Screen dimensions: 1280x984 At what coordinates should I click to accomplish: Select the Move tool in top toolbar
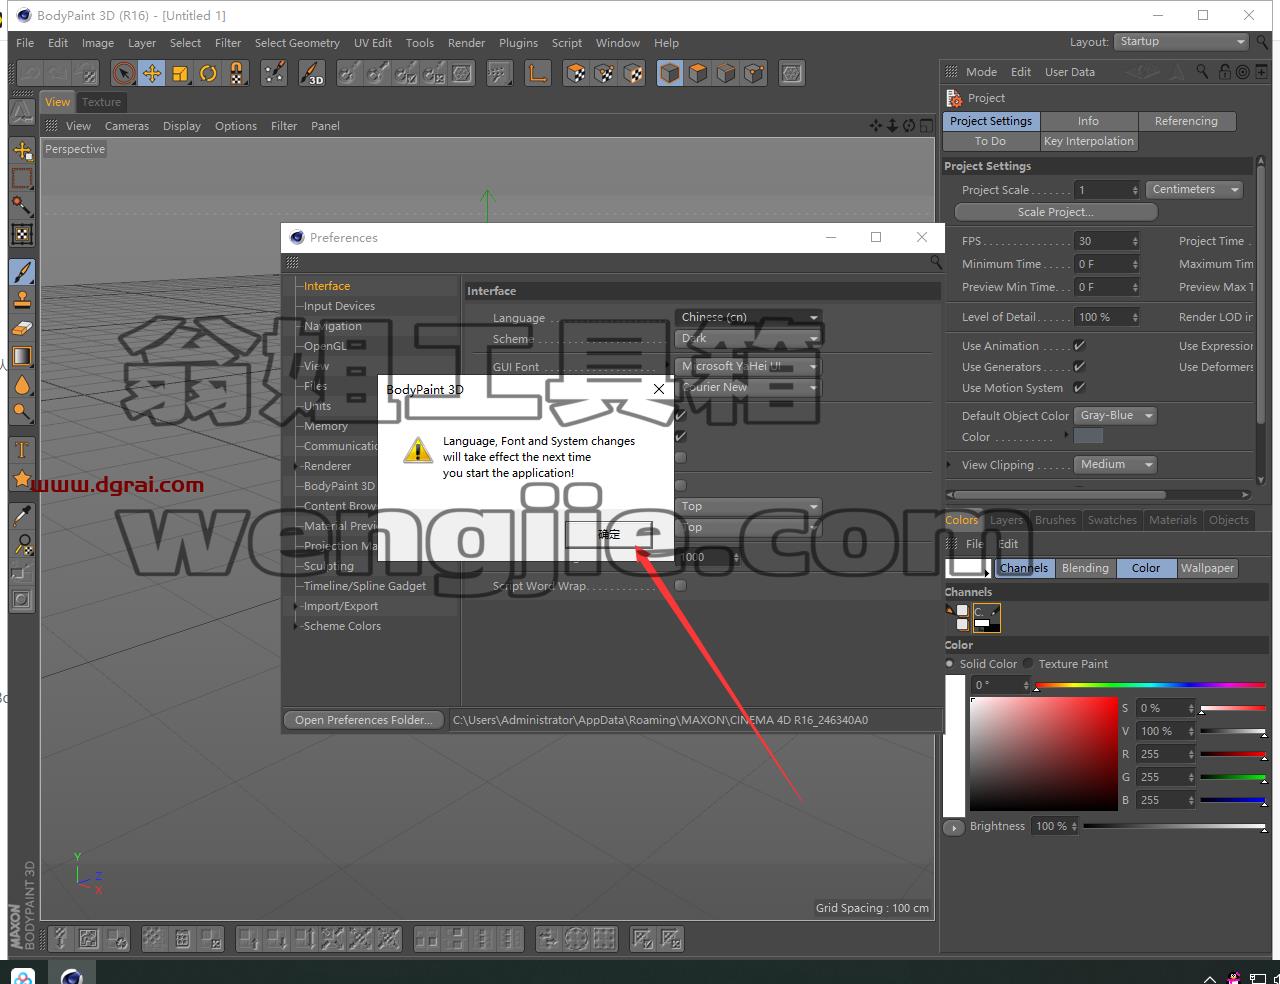point(152,73)
